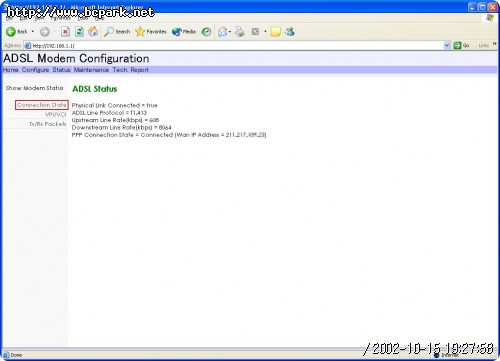Click the Downstream Line Rate line
500x361 pixels.
[x=121, y=127]
